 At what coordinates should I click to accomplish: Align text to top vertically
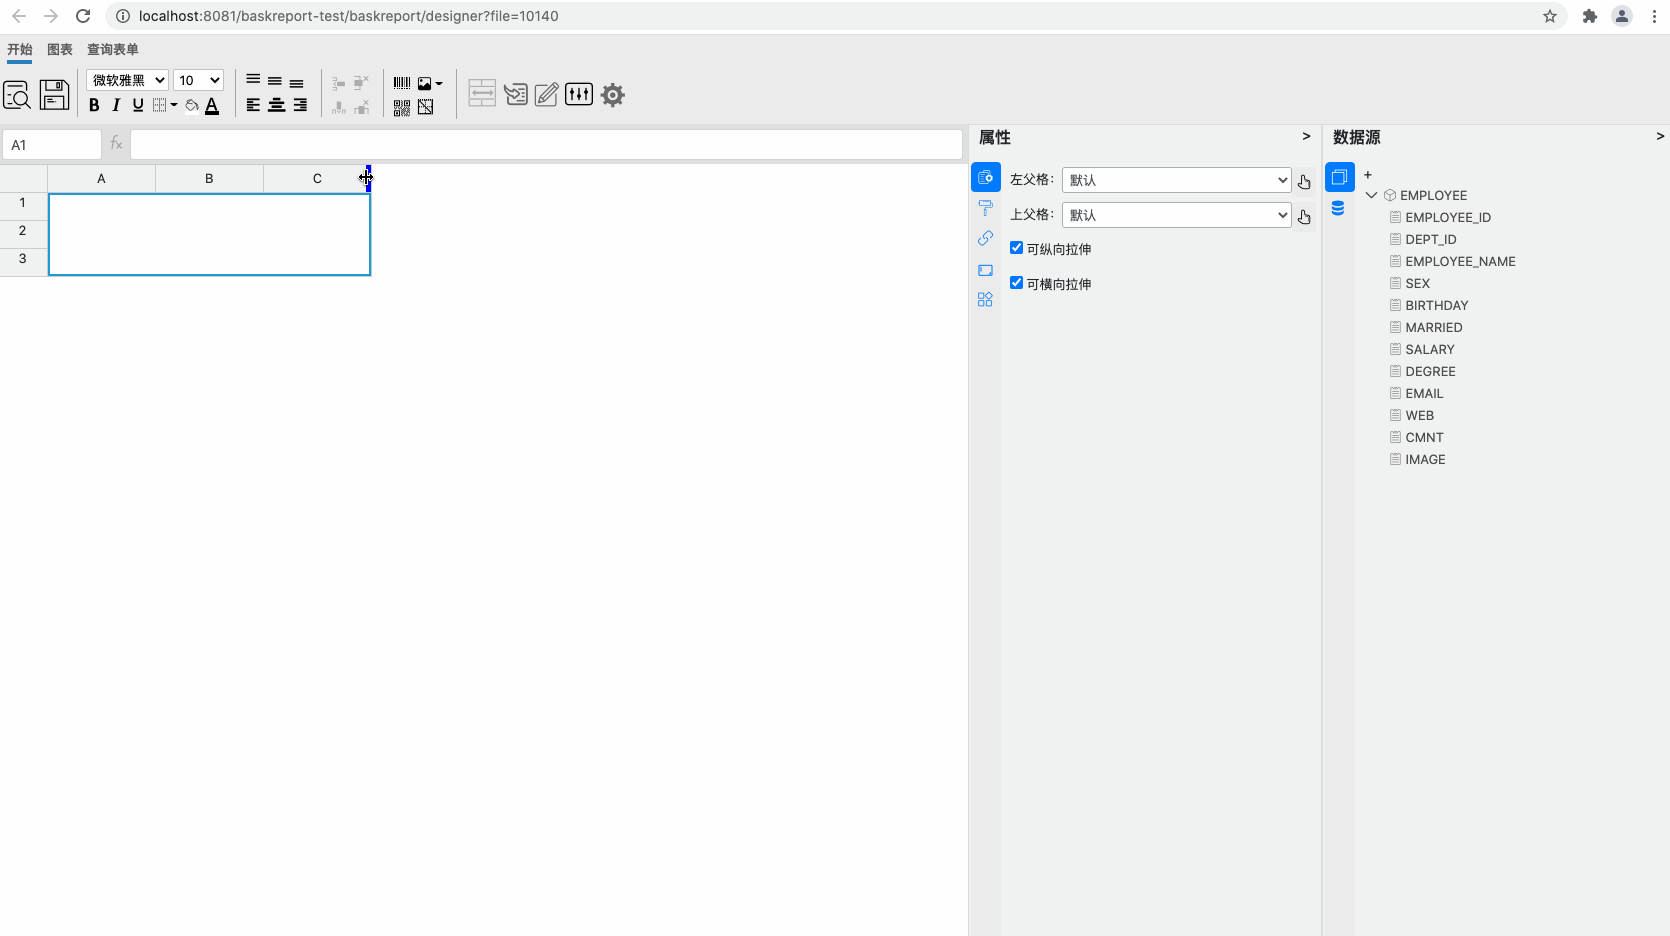[253, 81]
